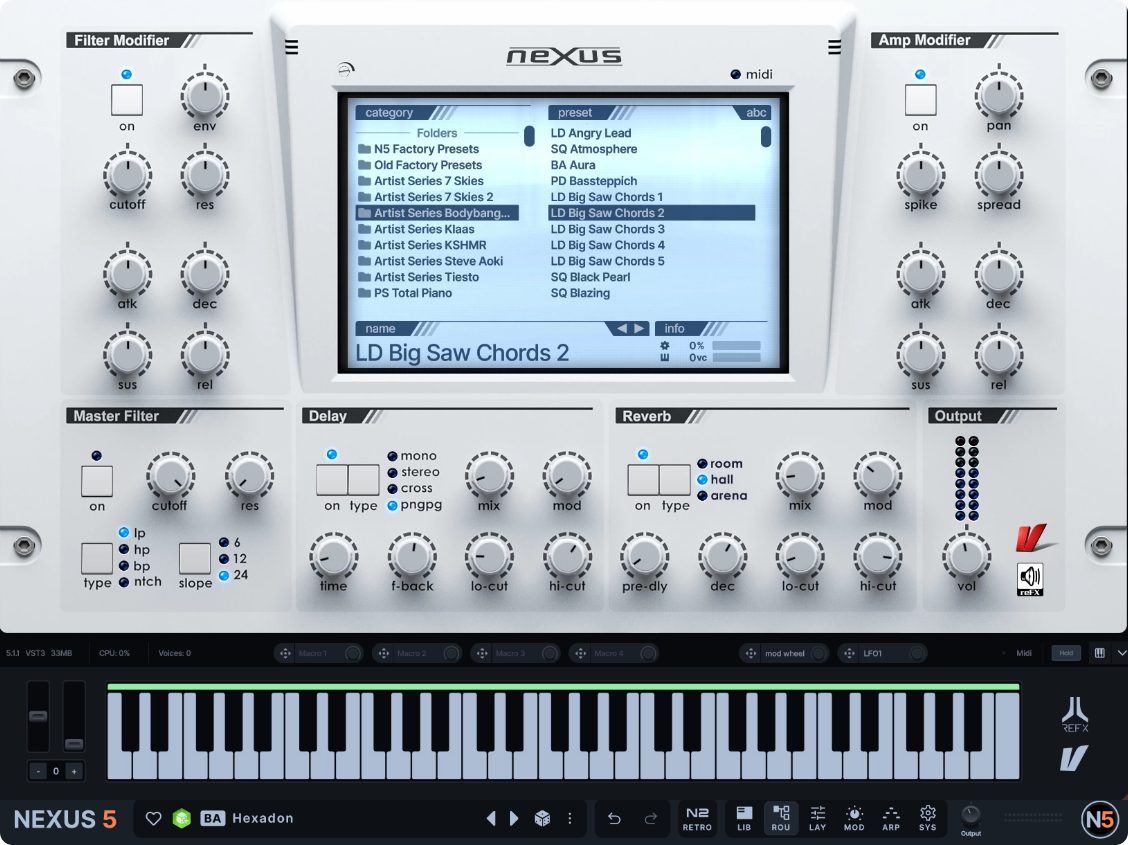Viewport: 1128px width, 845px height.
Task: Click the green expansion cube icon
Action: coord(181,818)
